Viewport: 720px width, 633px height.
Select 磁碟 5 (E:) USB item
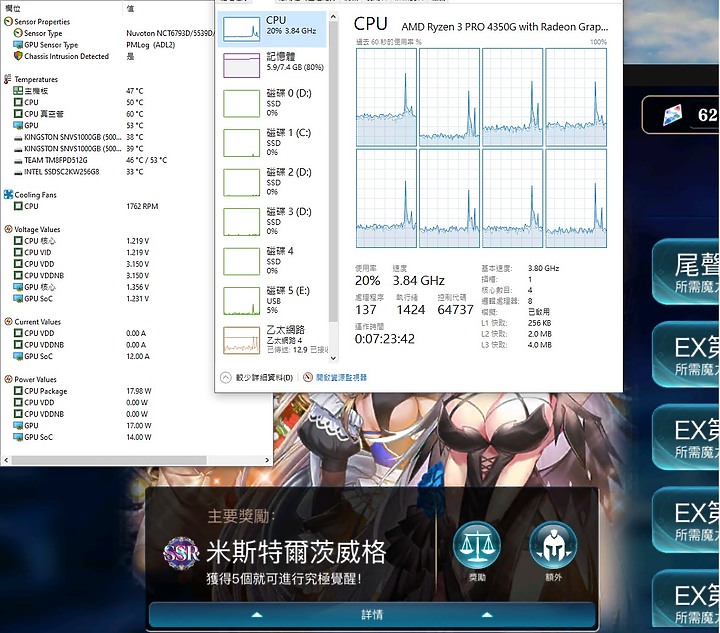(272, 301)
